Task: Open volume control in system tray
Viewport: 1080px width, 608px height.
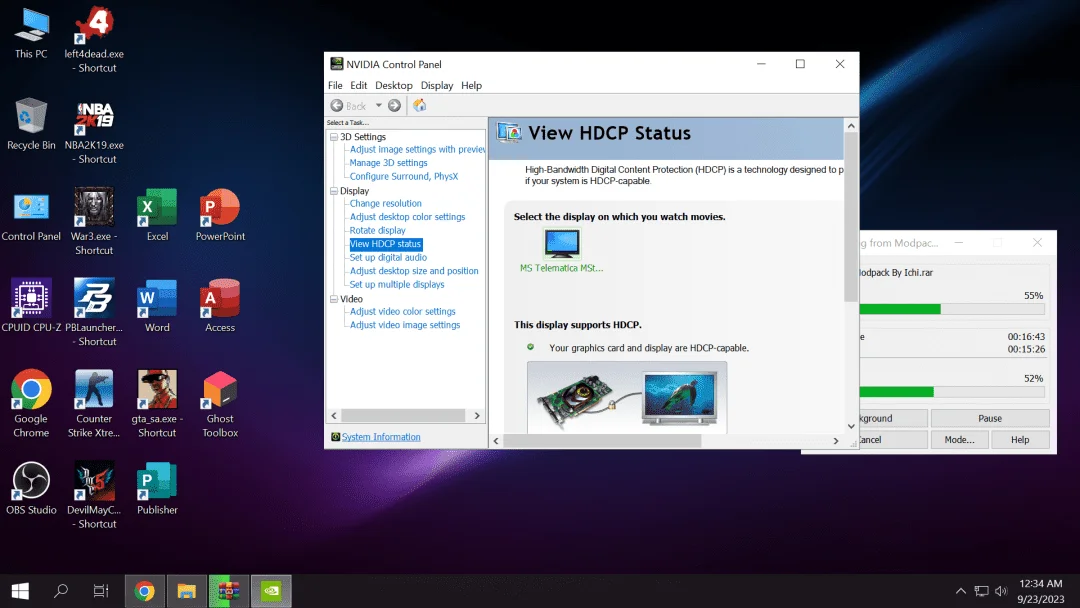Action: tap(1001, 591)
